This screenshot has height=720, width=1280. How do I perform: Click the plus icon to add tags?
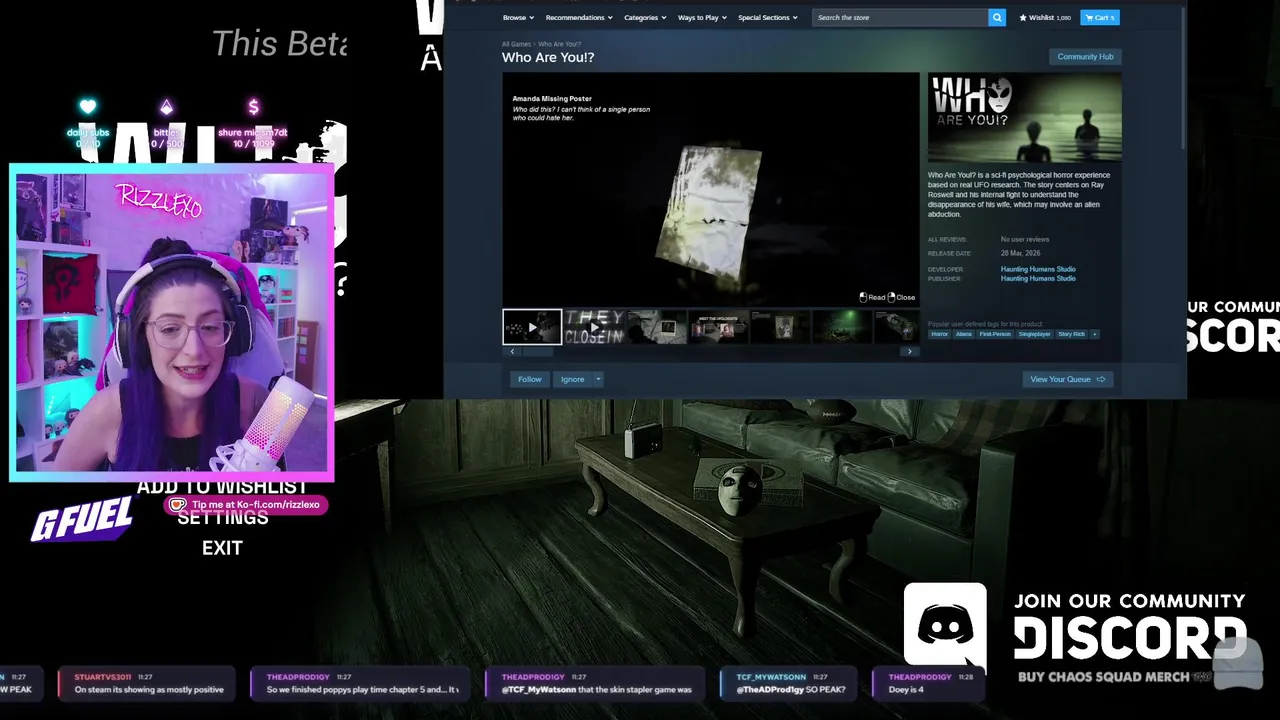coord(1095,334)
